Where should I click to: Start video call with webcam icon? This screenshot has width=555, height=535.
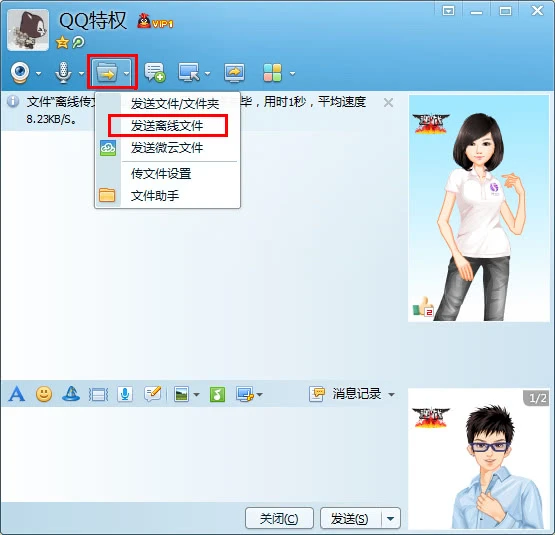pos(20,73)
